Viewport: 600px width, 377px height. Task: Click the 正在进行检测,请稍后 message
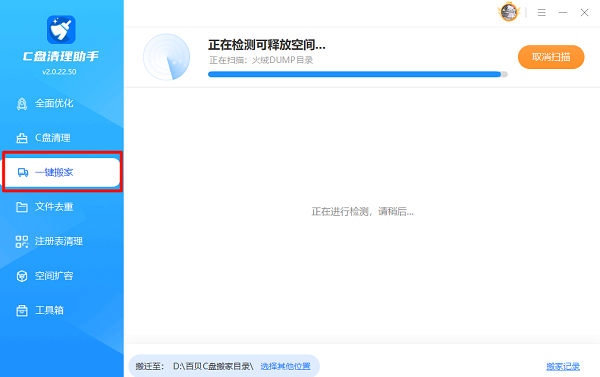coord(362,212)
